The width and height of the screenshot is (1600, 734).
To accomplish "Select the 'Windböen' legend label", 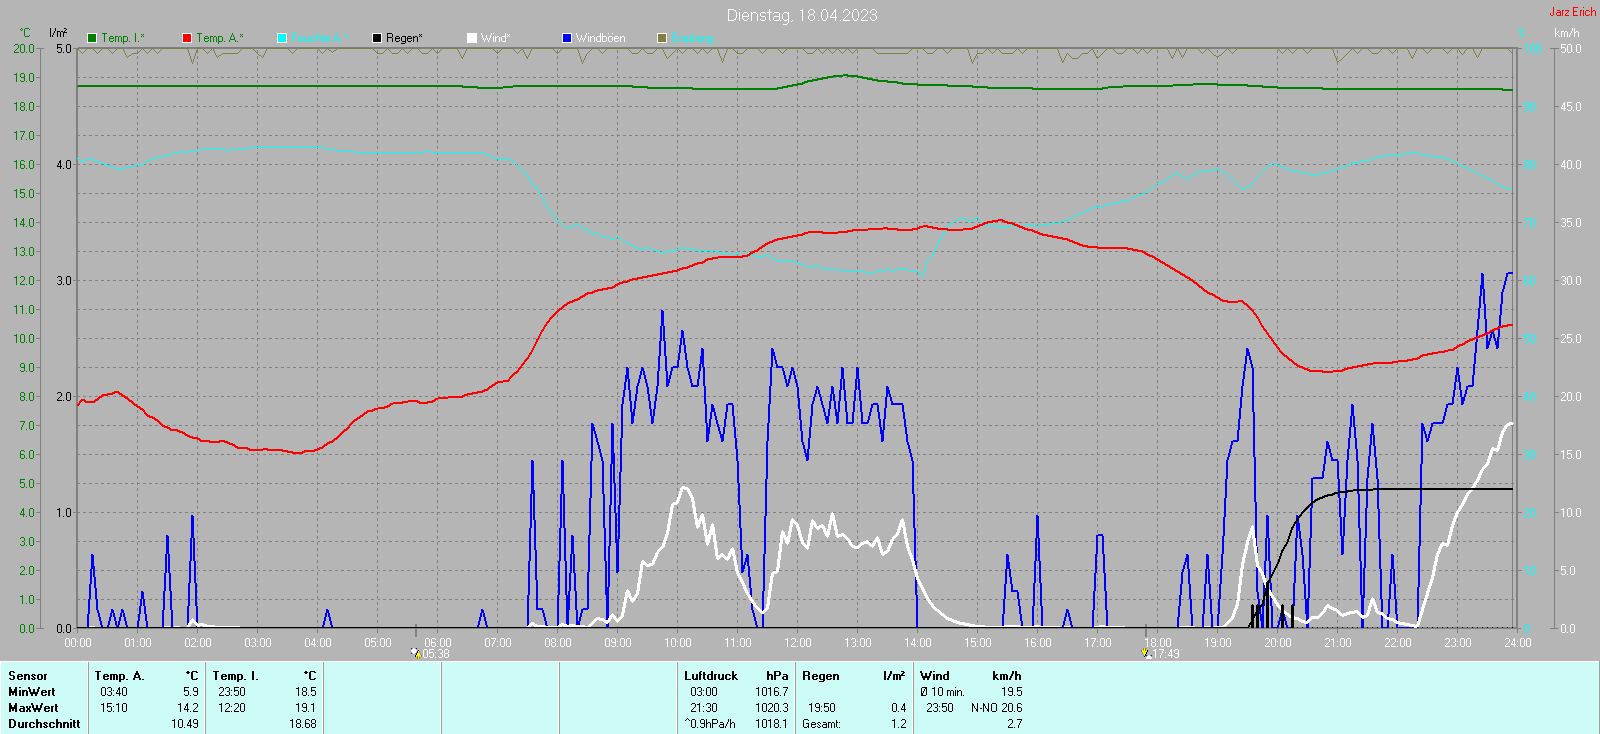I will [x=601, y=38].
